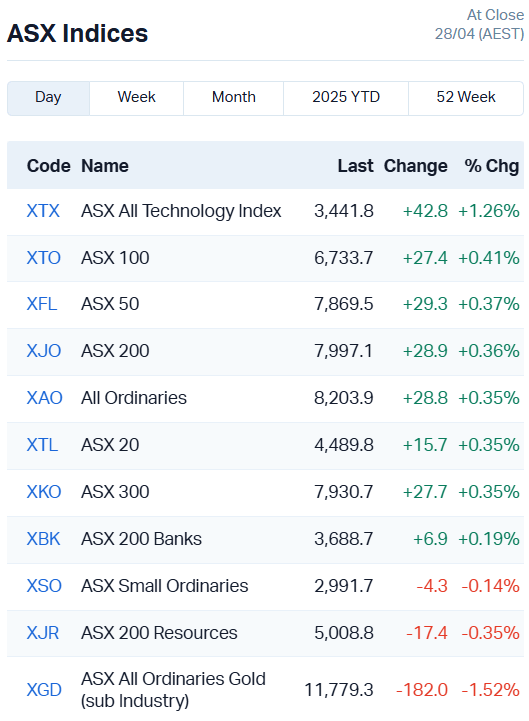Screen dimensions: 529x721
Task: Open the XKO index link
Action: [x=44, y=492]
